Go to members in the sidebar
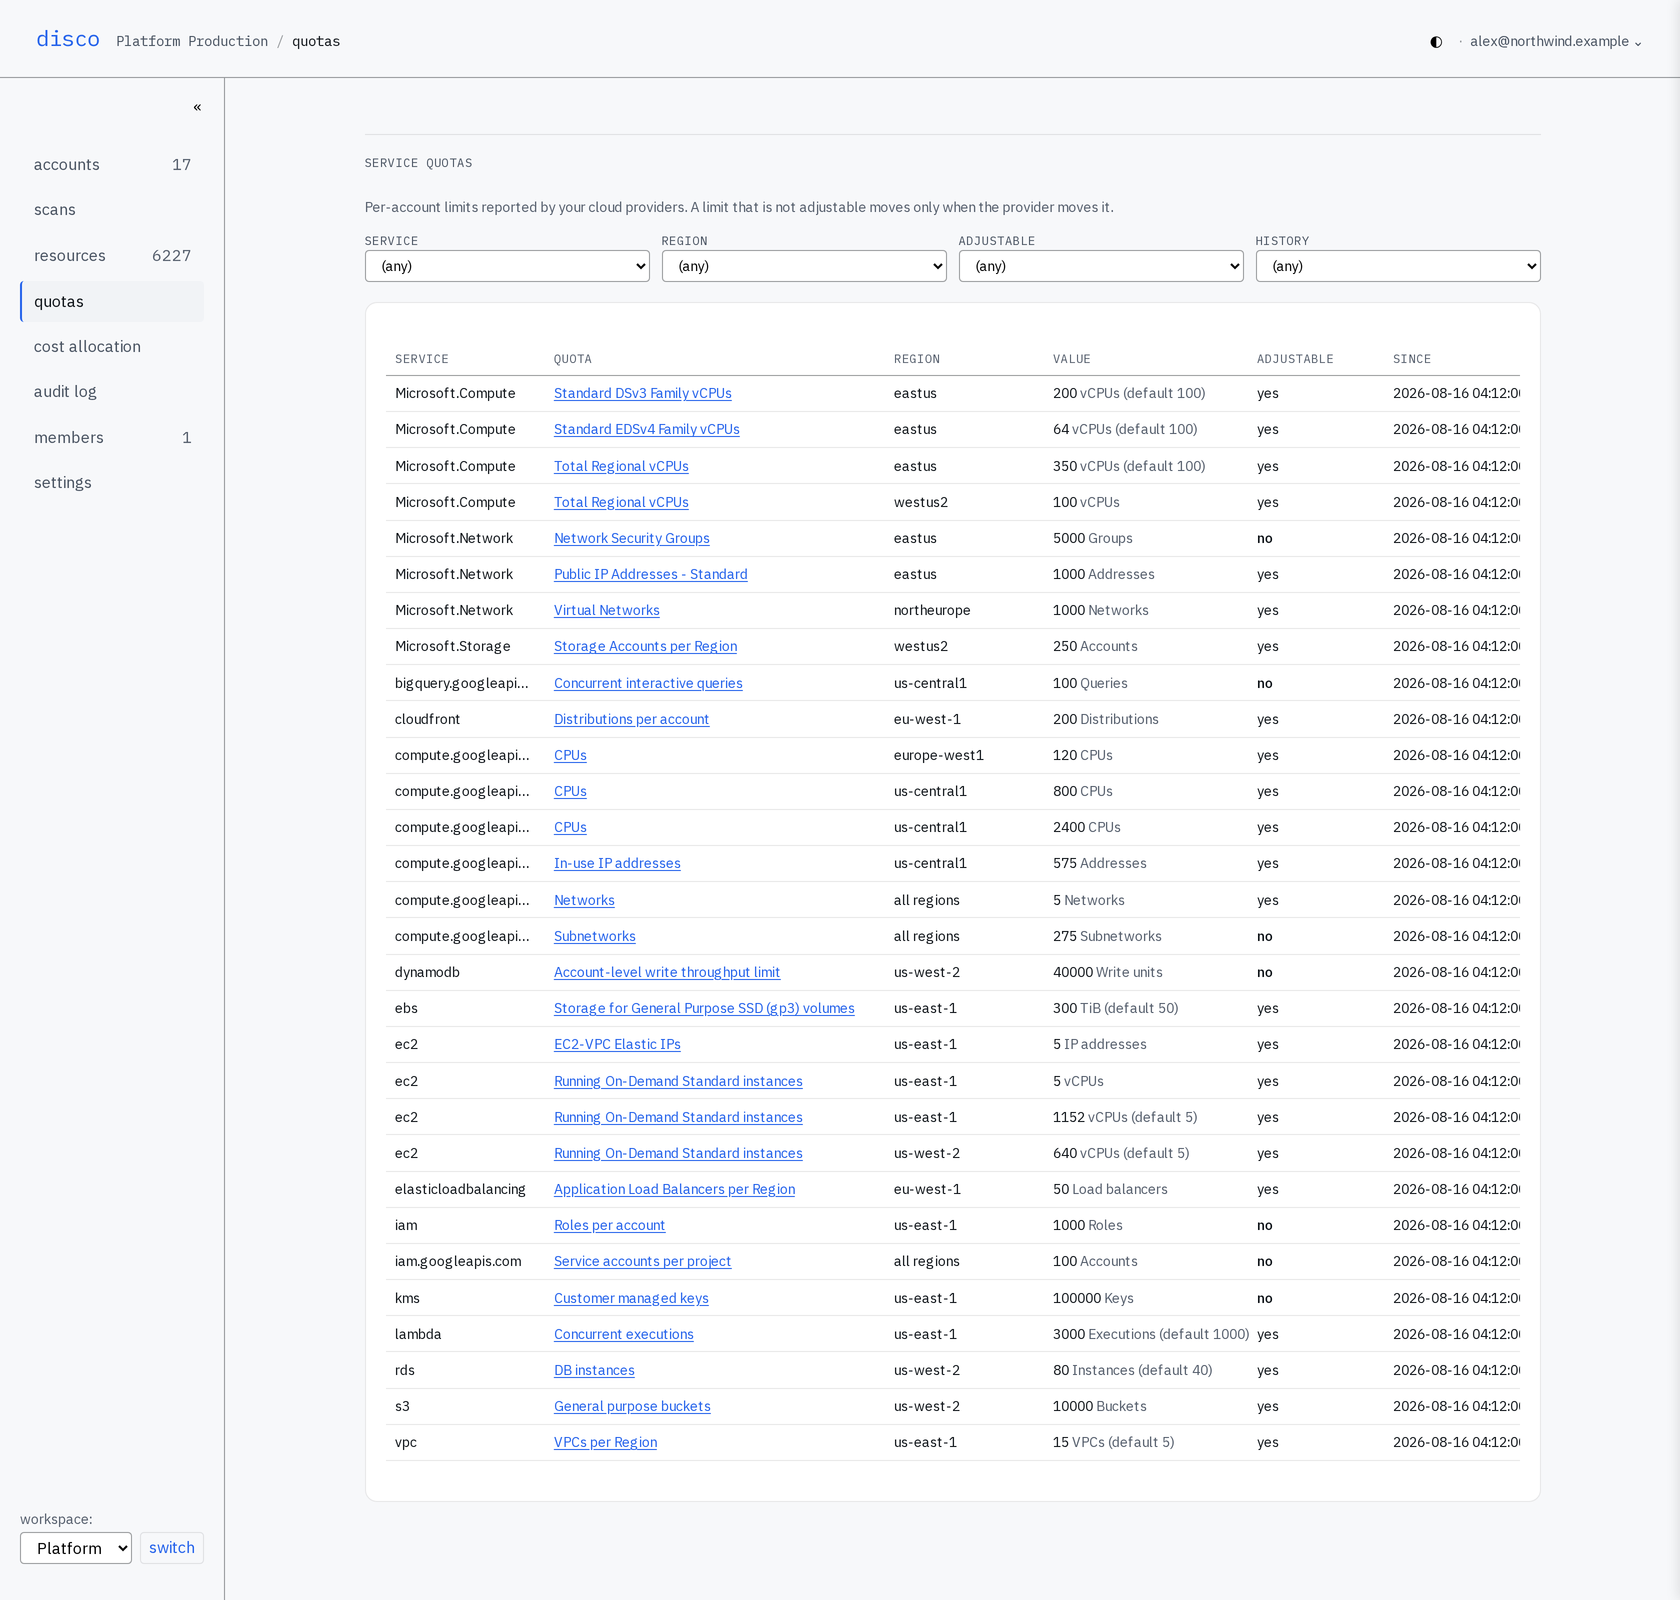 click(112, 438)
